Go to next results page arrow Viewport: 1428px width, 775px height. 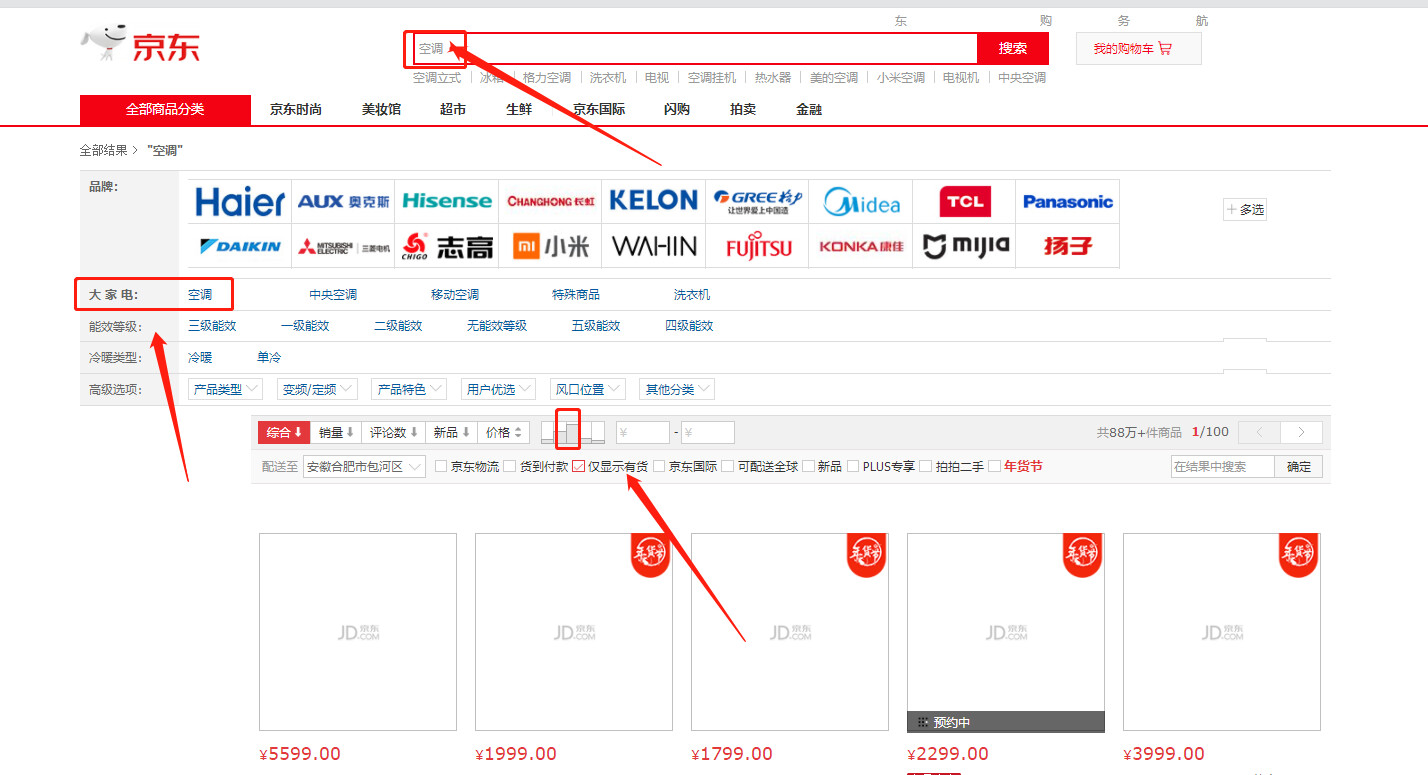point(1301,432)
